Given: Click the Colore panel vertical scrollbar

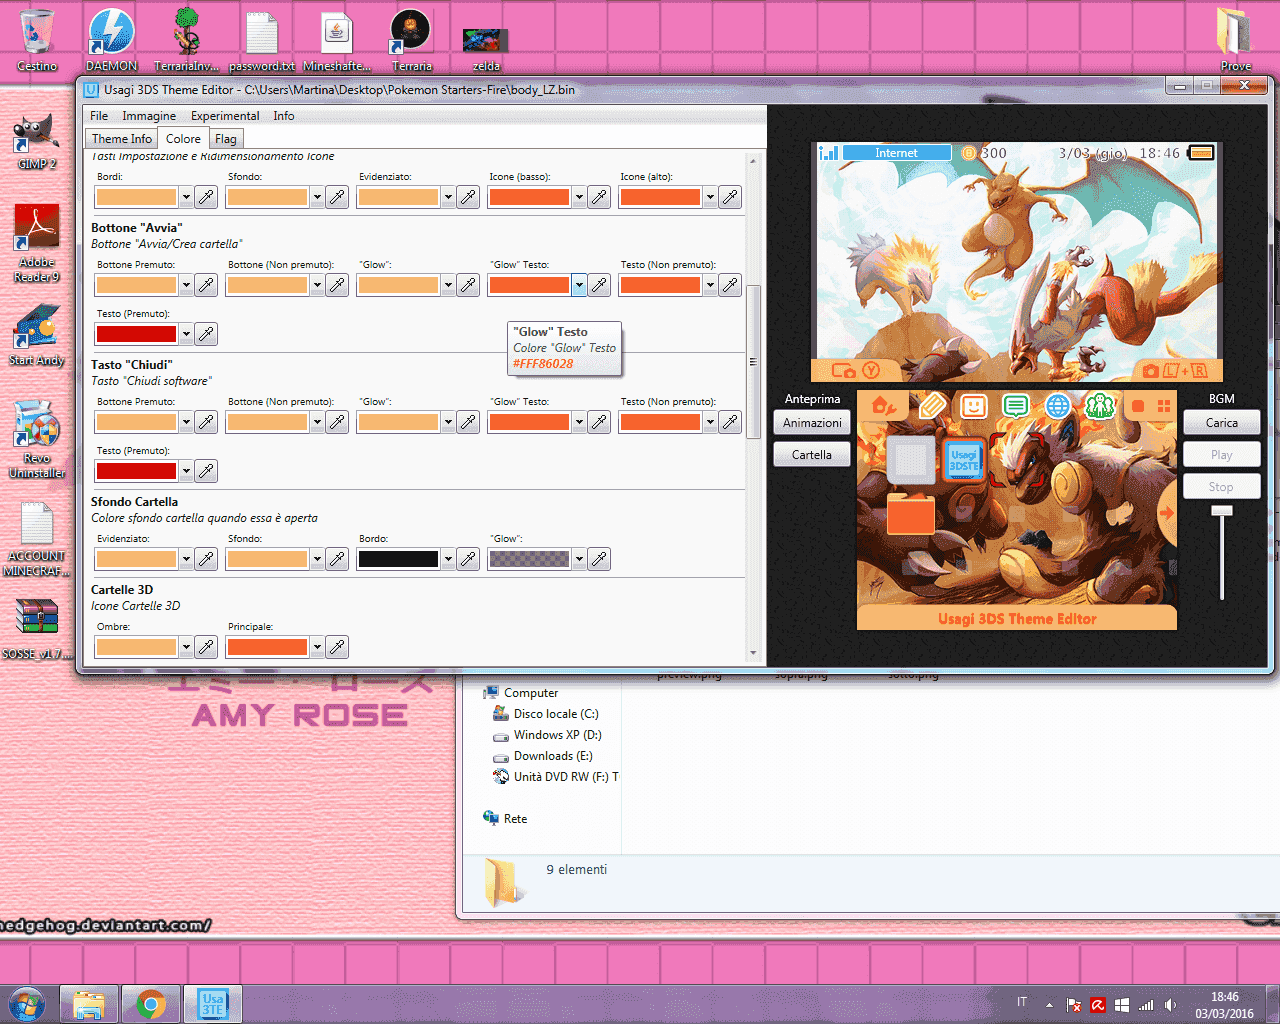Looking at the screenshot, I should point(753,362).
